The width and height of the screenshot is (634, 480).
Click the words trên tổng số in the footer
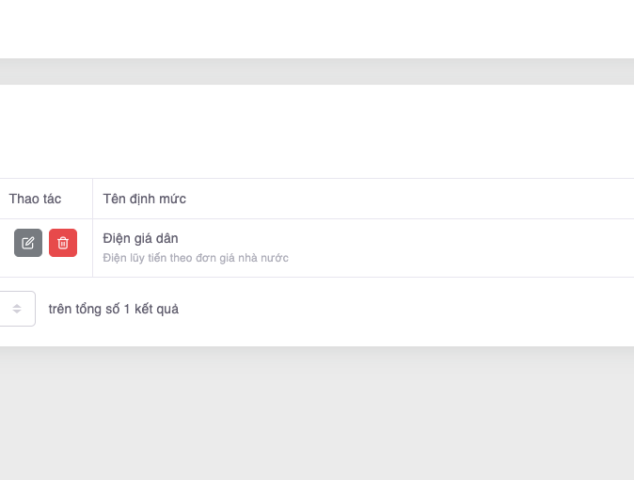pos(84,309)
